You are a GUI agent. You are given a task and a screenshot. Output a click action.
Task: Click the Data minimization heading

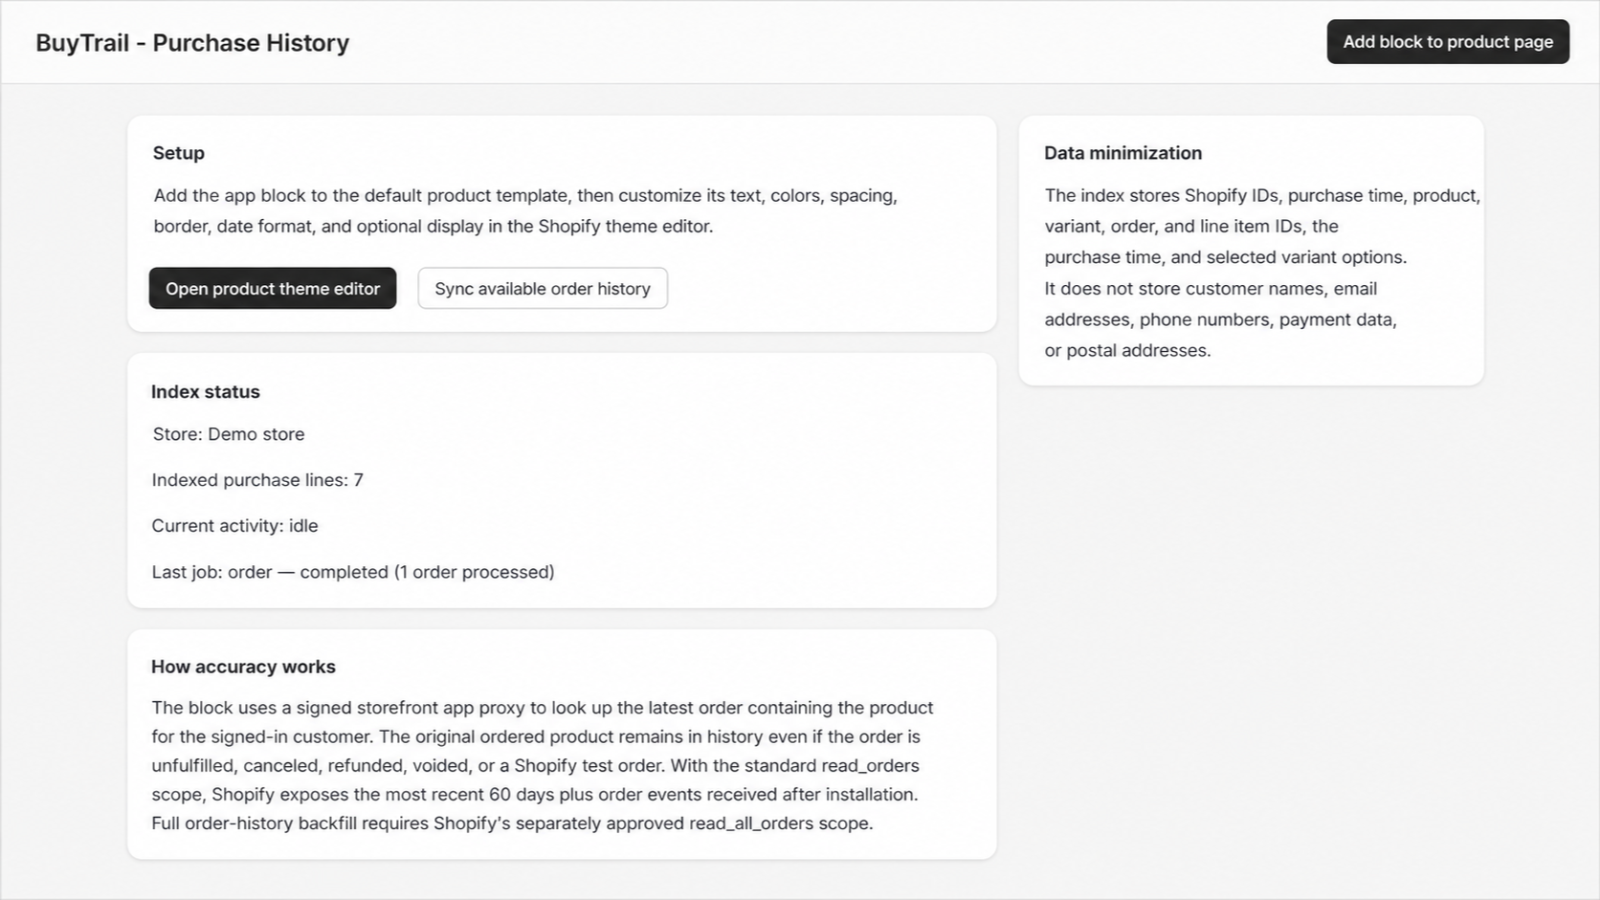click(1123, 153)
